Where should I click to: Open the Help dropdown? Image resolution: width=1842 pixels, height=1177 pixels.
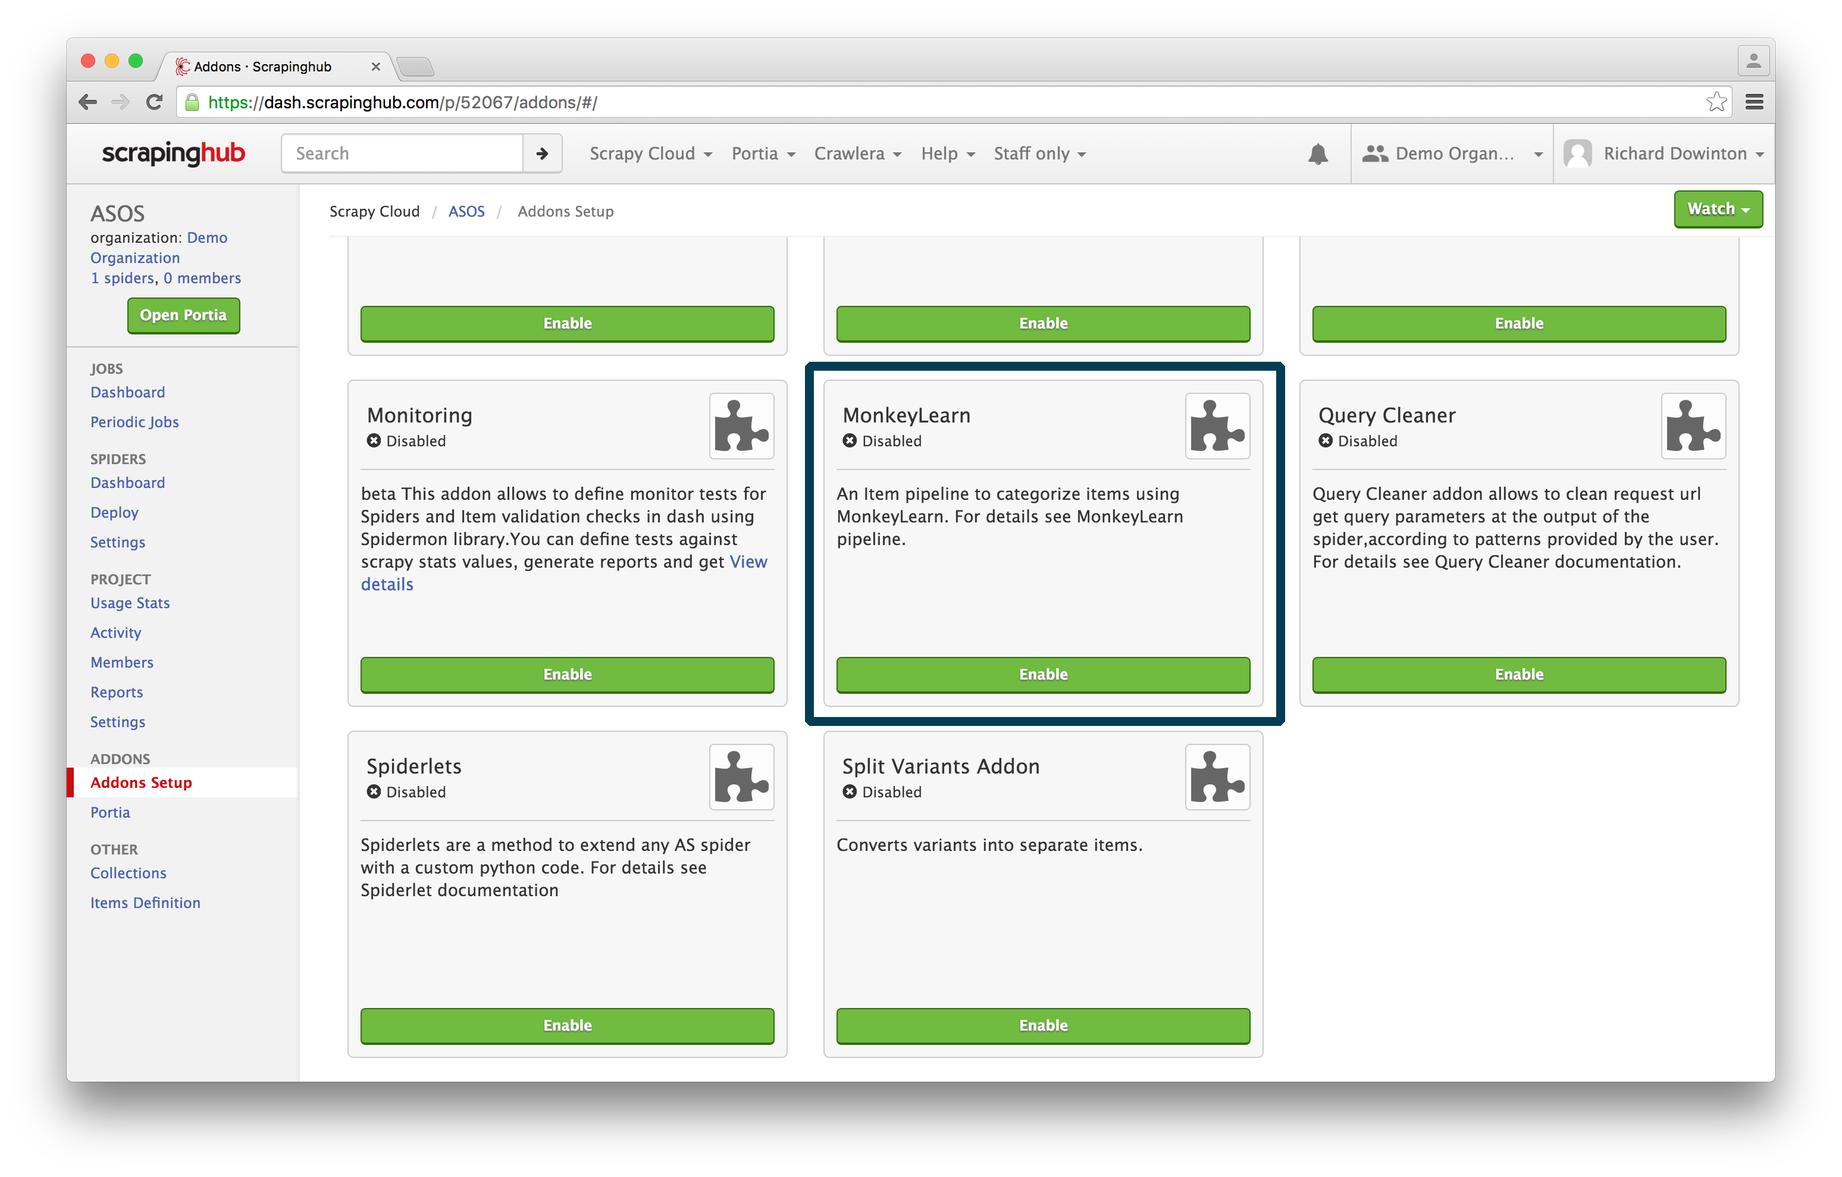(948, 154)
